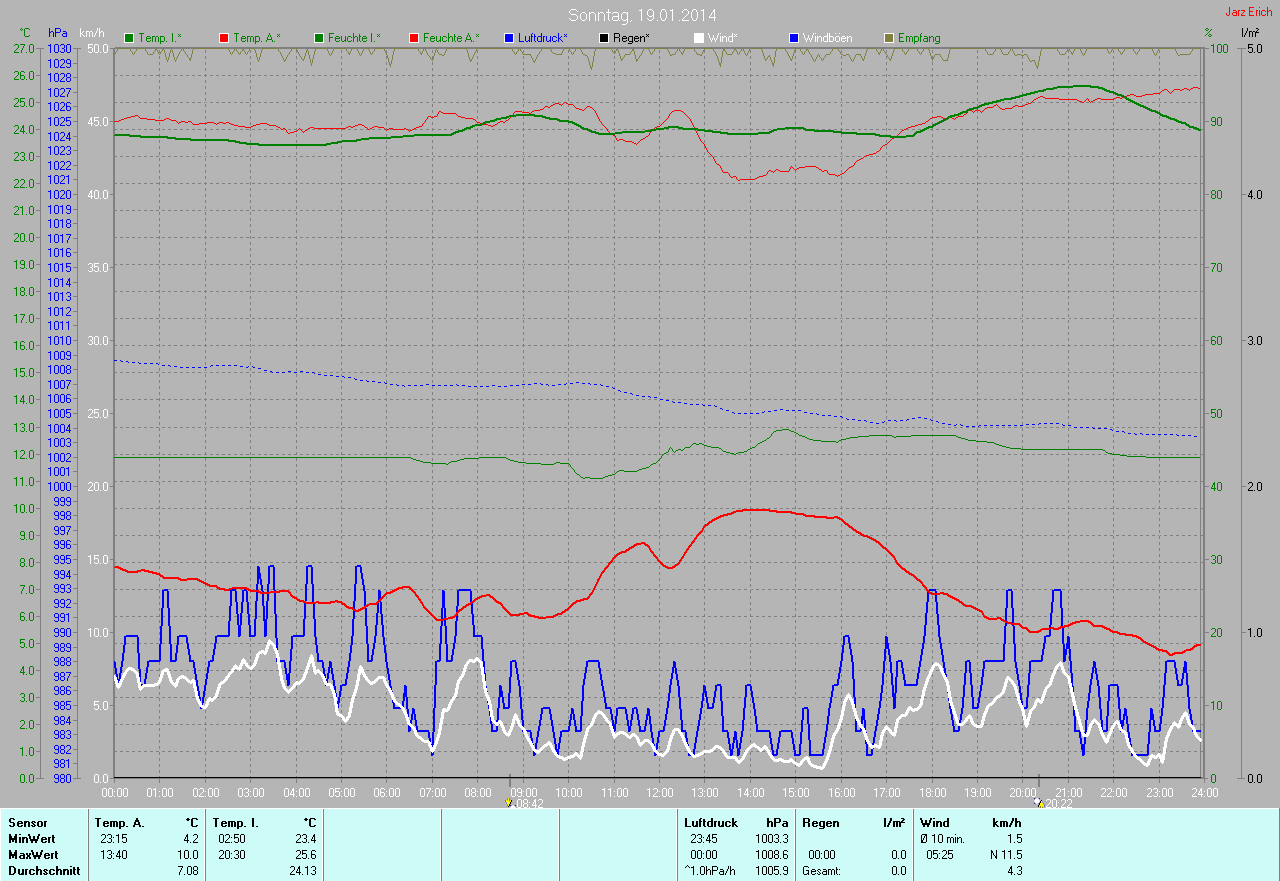
Task: Click the outdoor average value 7.08
Action: [188, 871]
